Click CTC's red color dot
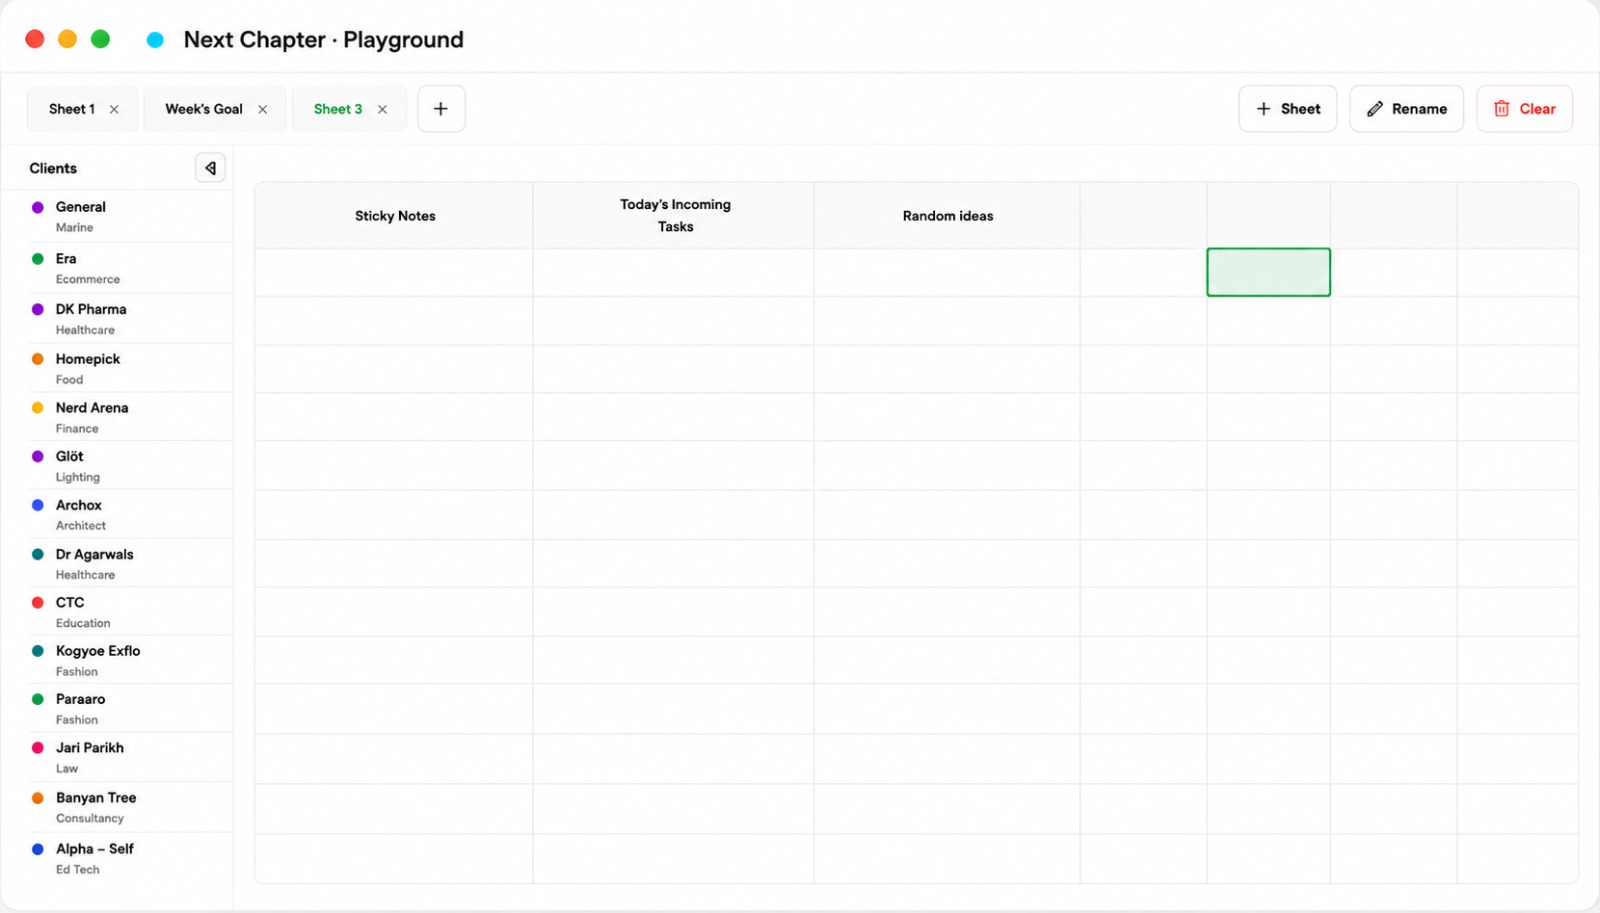 point(38,602)
